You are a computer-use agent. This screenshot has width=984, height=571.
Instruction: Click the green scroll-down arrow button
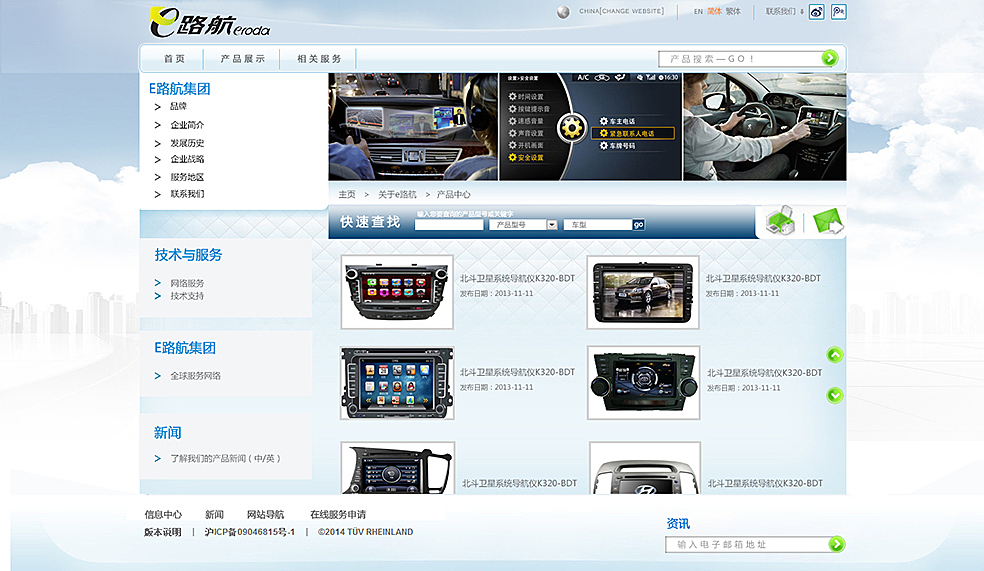(835, 395)
